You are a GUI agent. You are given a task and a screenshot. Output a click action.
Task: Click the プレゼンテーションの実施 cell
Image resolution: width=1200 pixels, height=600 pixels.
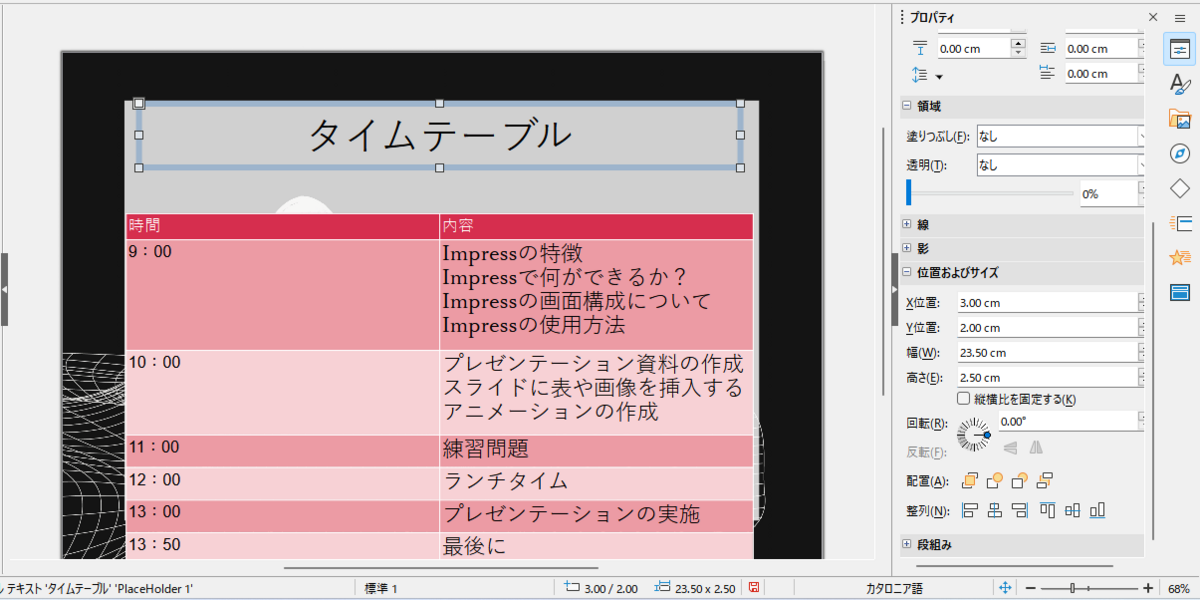tap(596, 516)
